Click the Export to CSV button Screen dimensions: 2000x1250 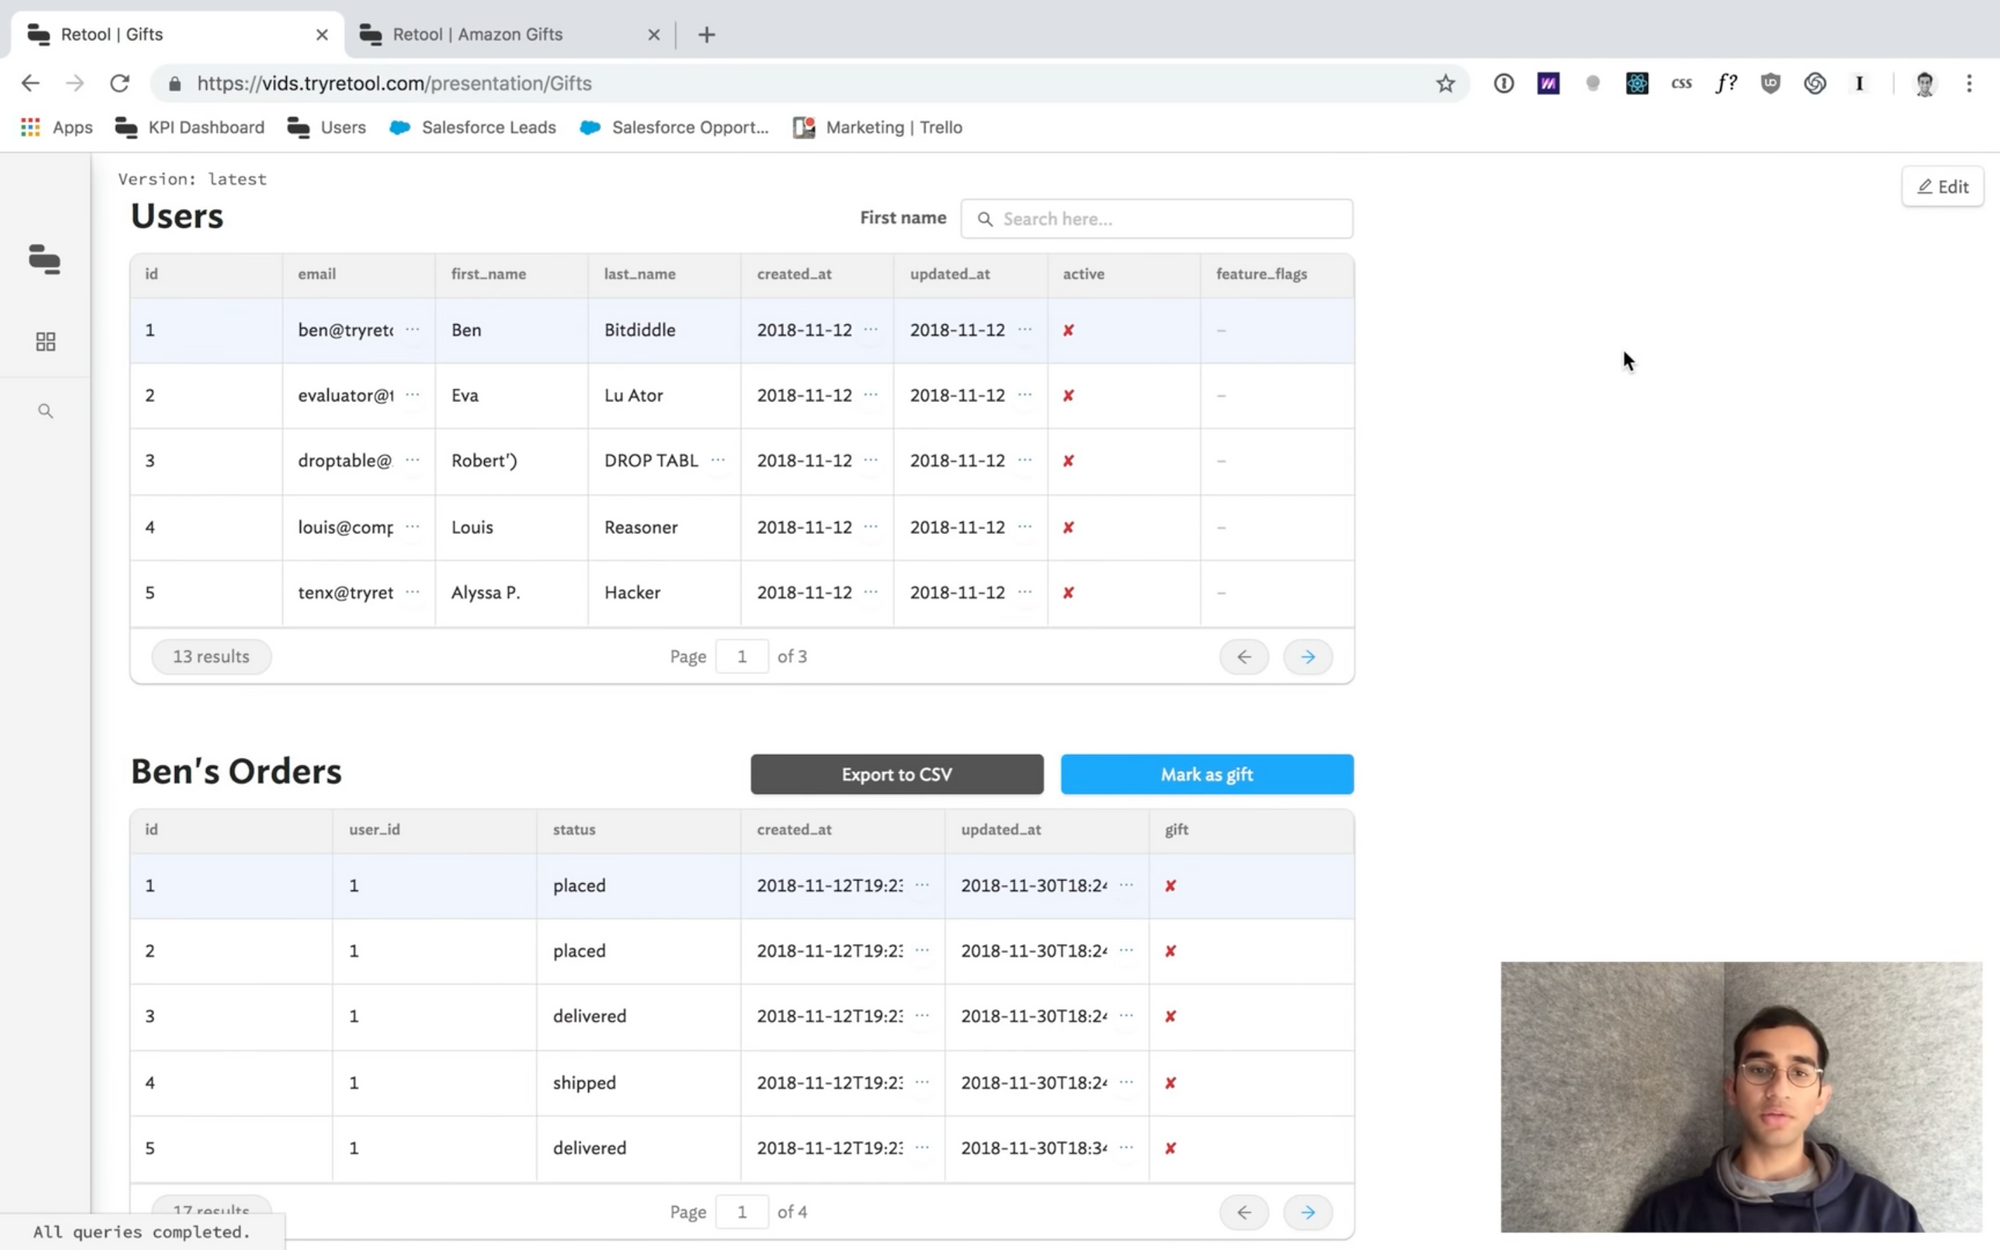(896, 774)
